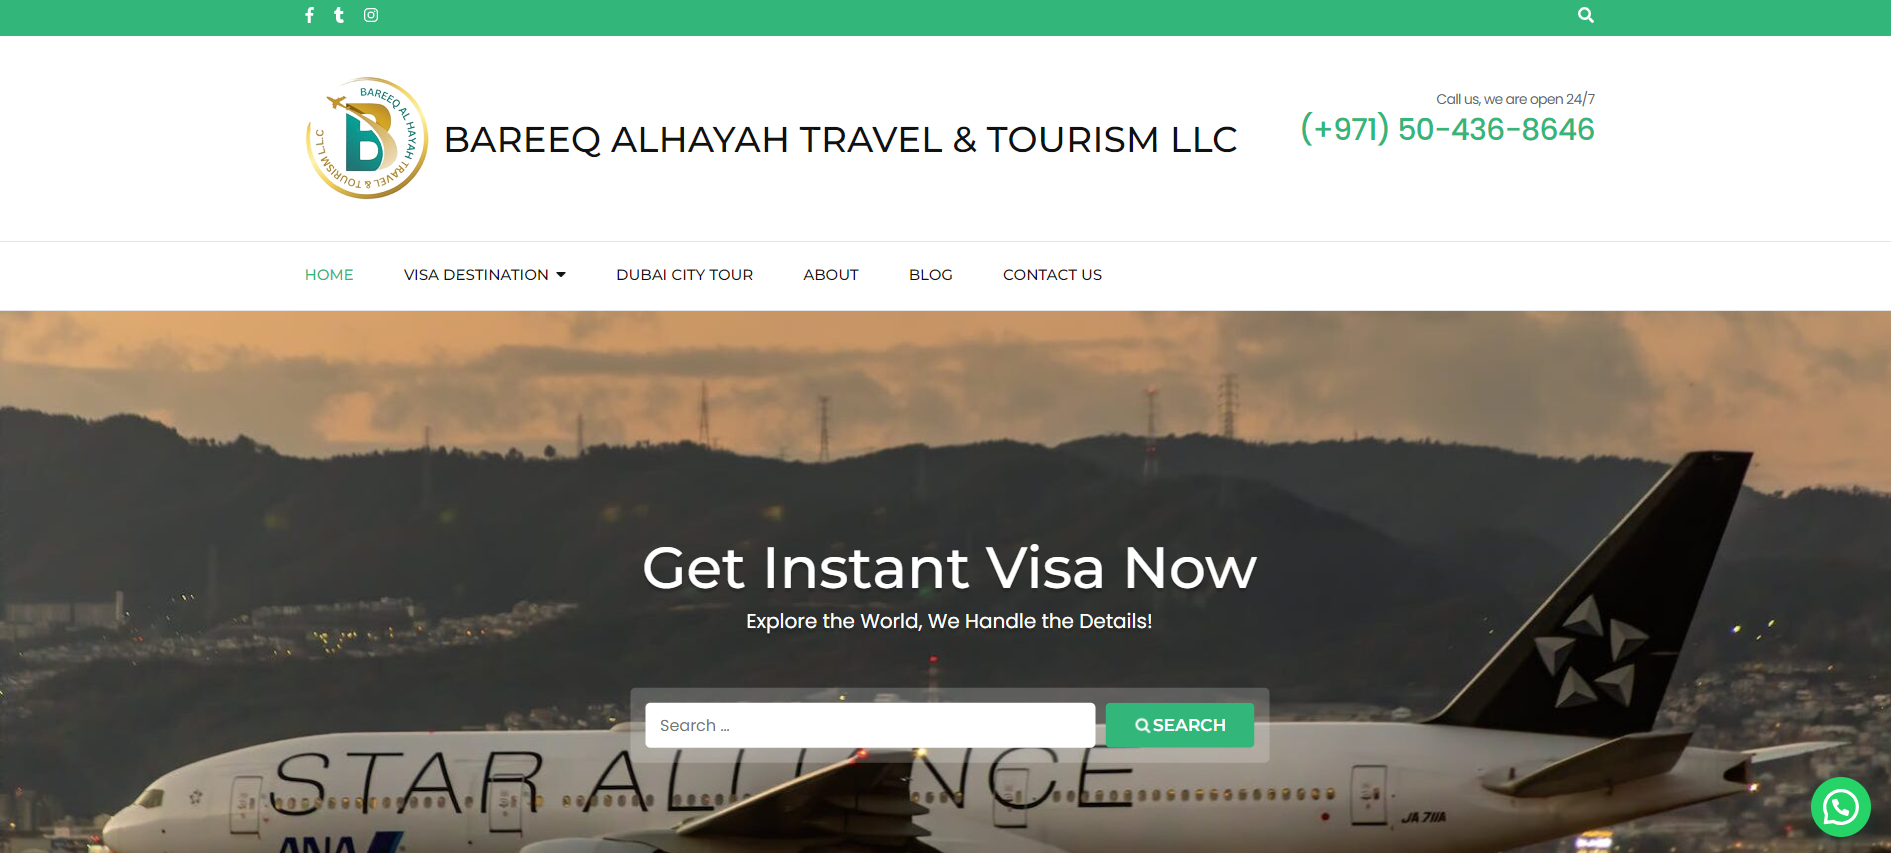Image resolution: width=1891 pixels, height=853 pixels.
Task: Open the Tumblr social icon
Action: click(339, 15)
